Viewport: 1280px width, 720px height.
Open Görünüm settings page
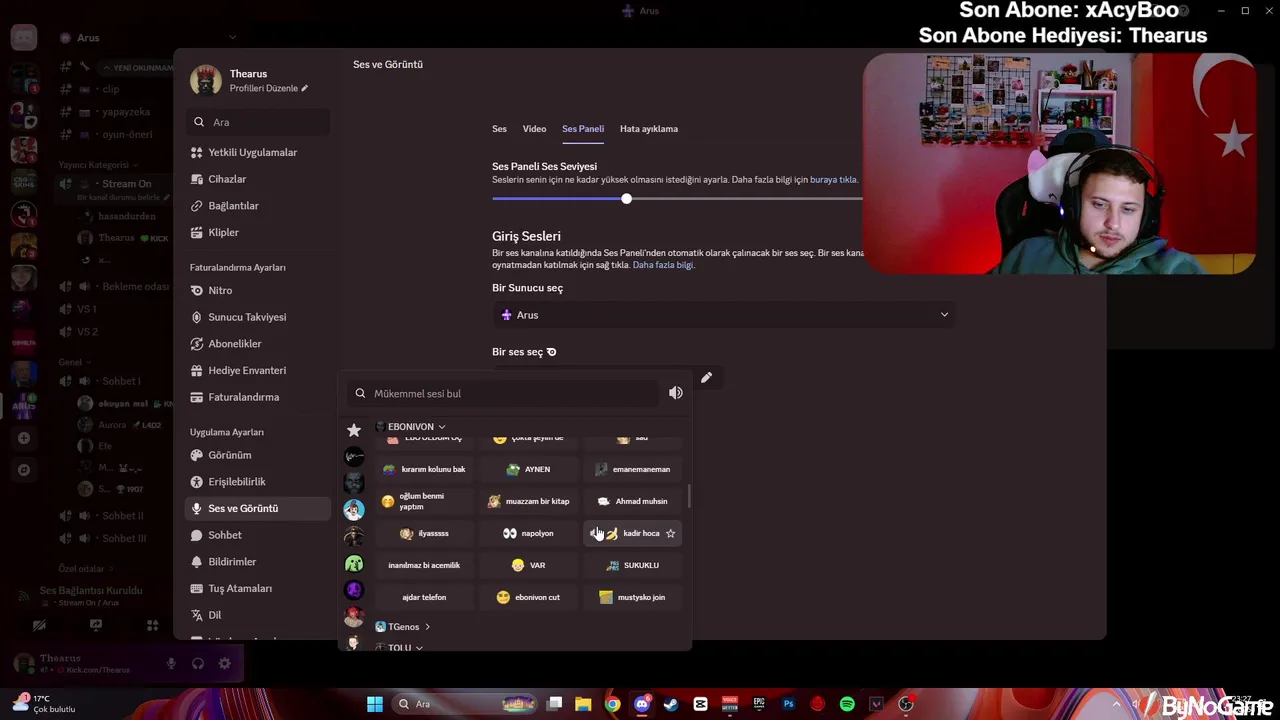(258, 455)
